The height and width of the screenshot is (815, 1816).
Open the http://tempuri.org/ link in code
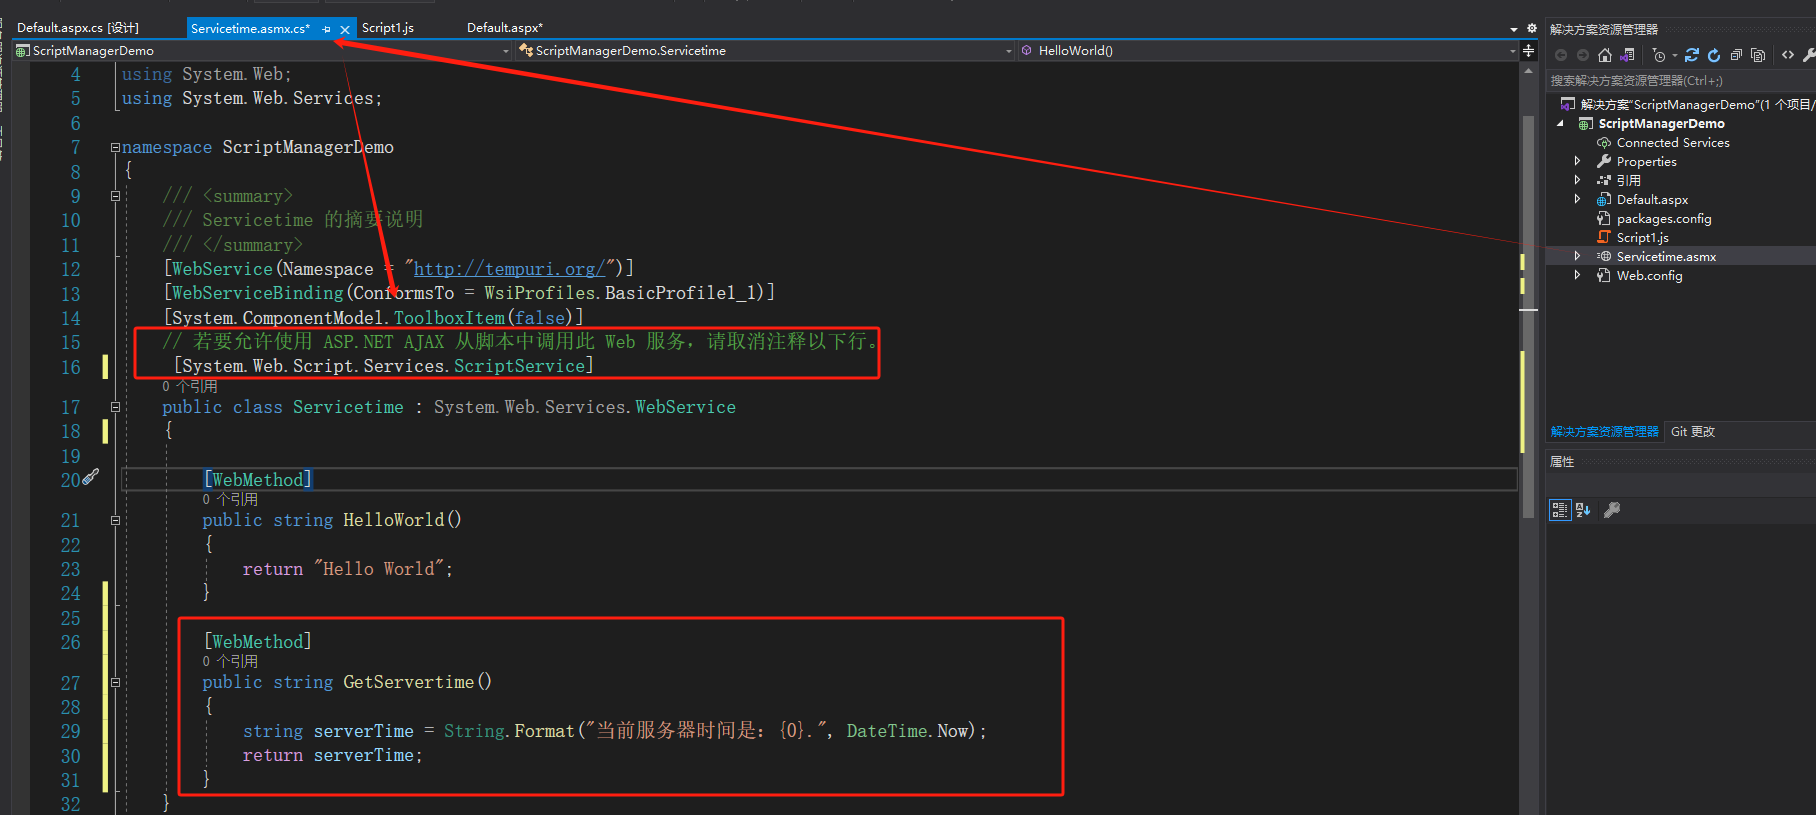tap(509, 269)
